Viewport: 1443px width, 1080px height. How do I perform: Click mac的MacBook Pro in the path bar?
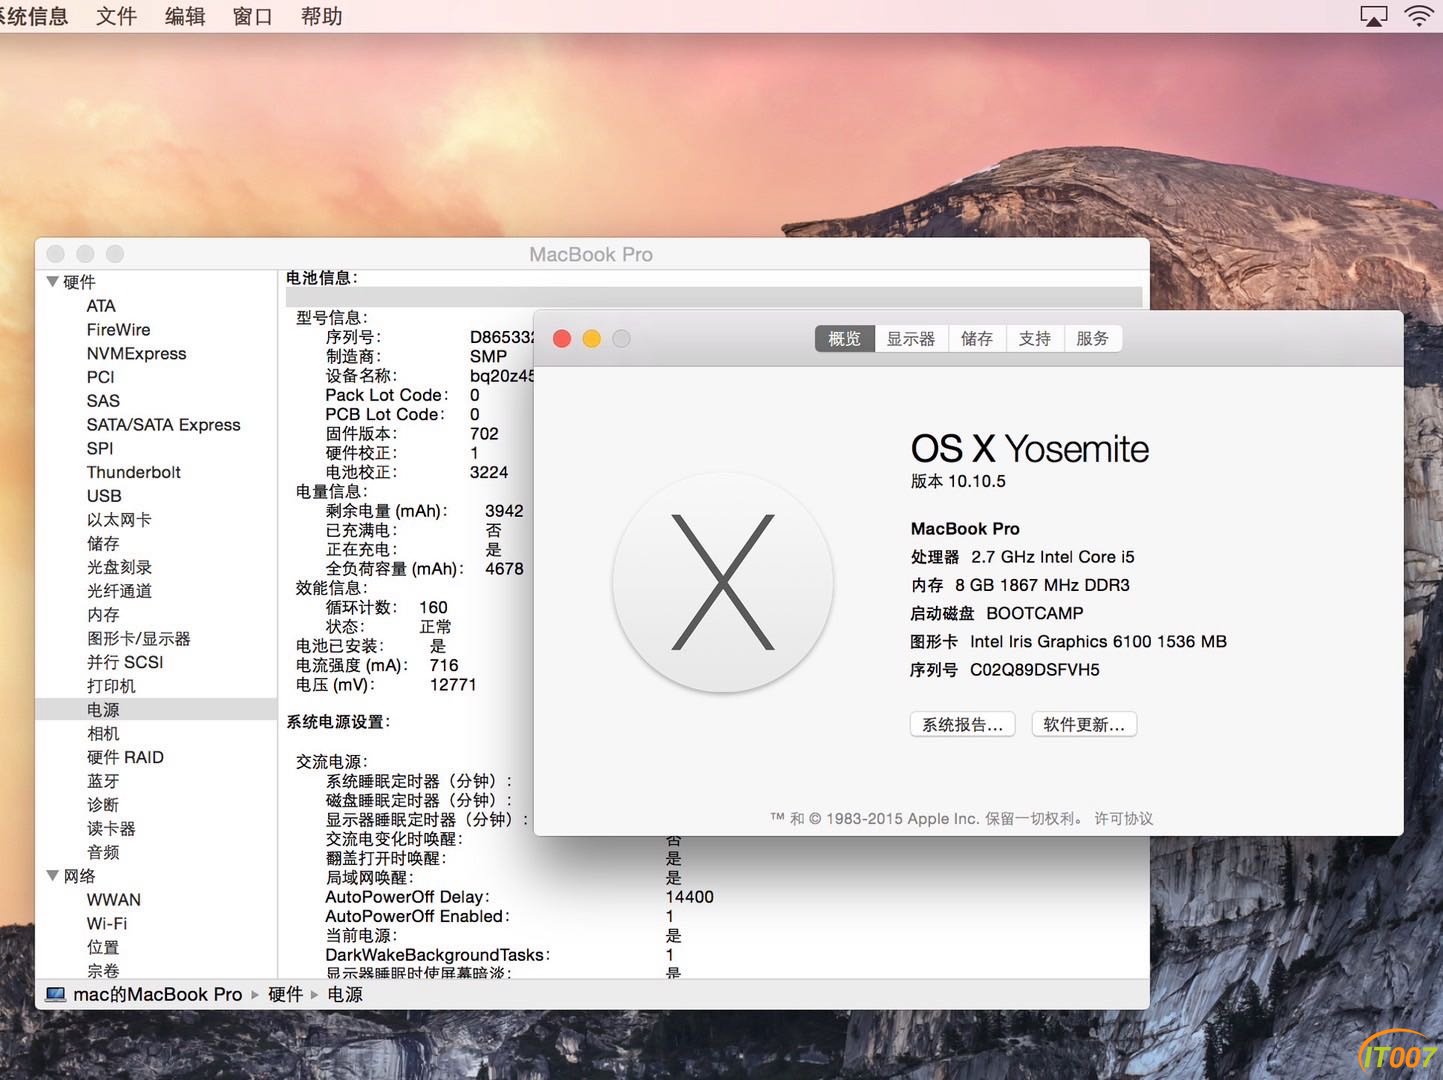click(157, 994)
